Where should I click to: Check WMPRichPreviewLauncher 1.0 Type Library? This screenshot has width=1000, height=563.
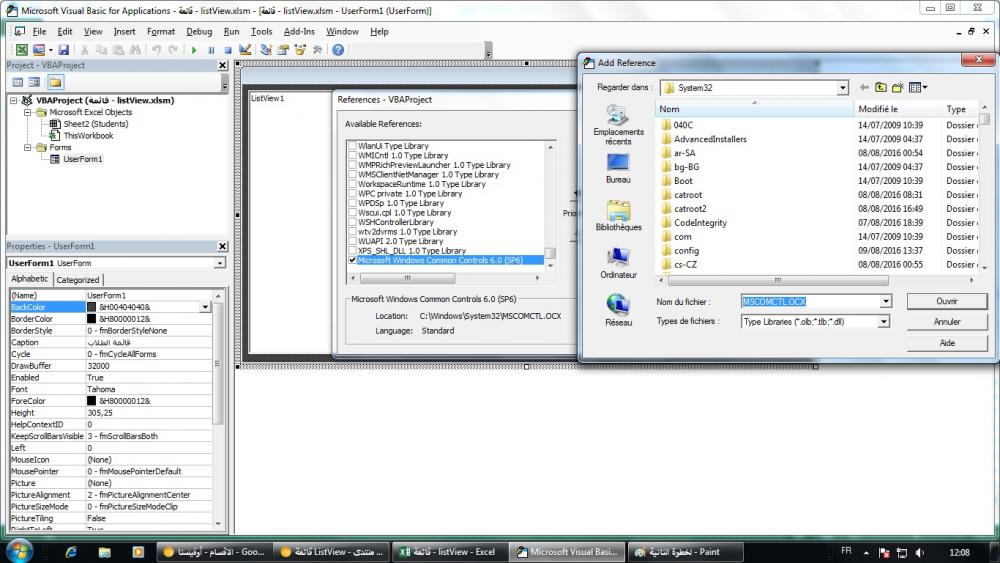pos(353,165)
